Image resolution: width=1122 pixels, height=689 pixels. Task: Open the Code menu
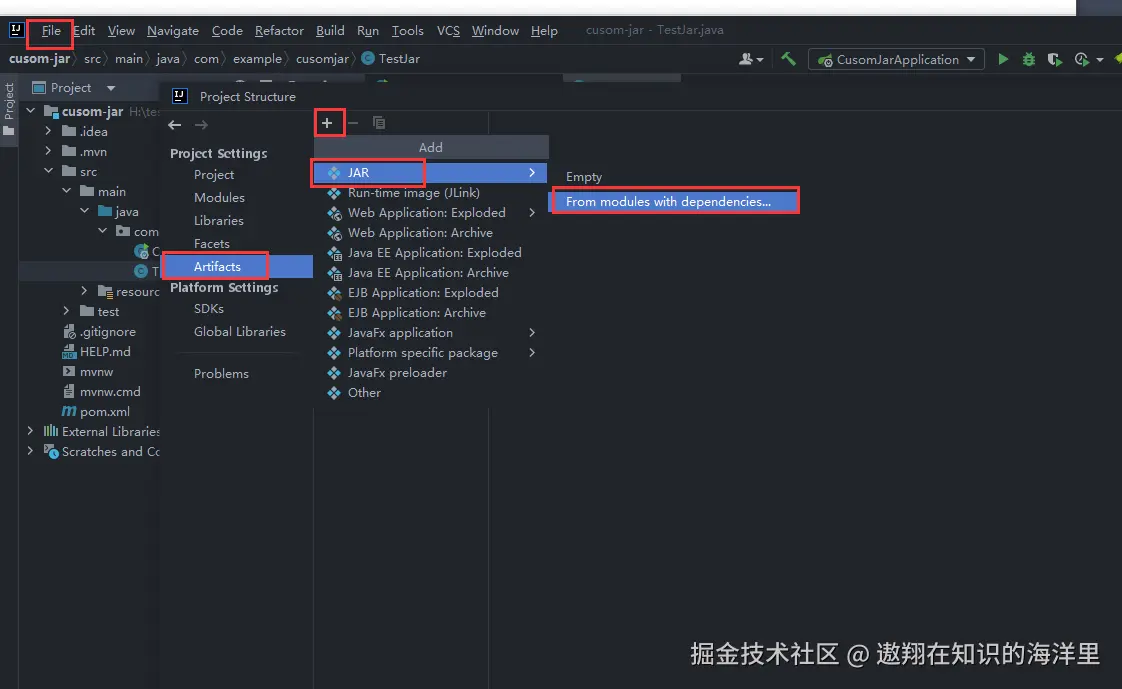[227, 31]
